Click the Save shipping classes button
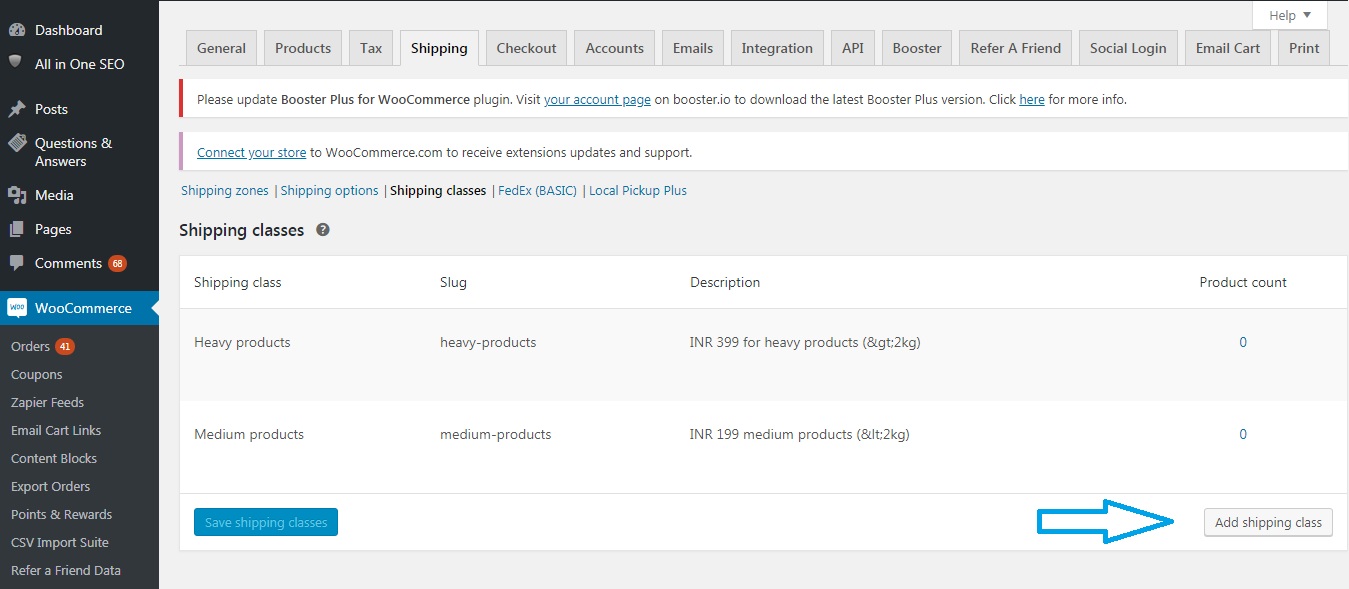This screenshot has height=589, width=1349. (266, 522)
